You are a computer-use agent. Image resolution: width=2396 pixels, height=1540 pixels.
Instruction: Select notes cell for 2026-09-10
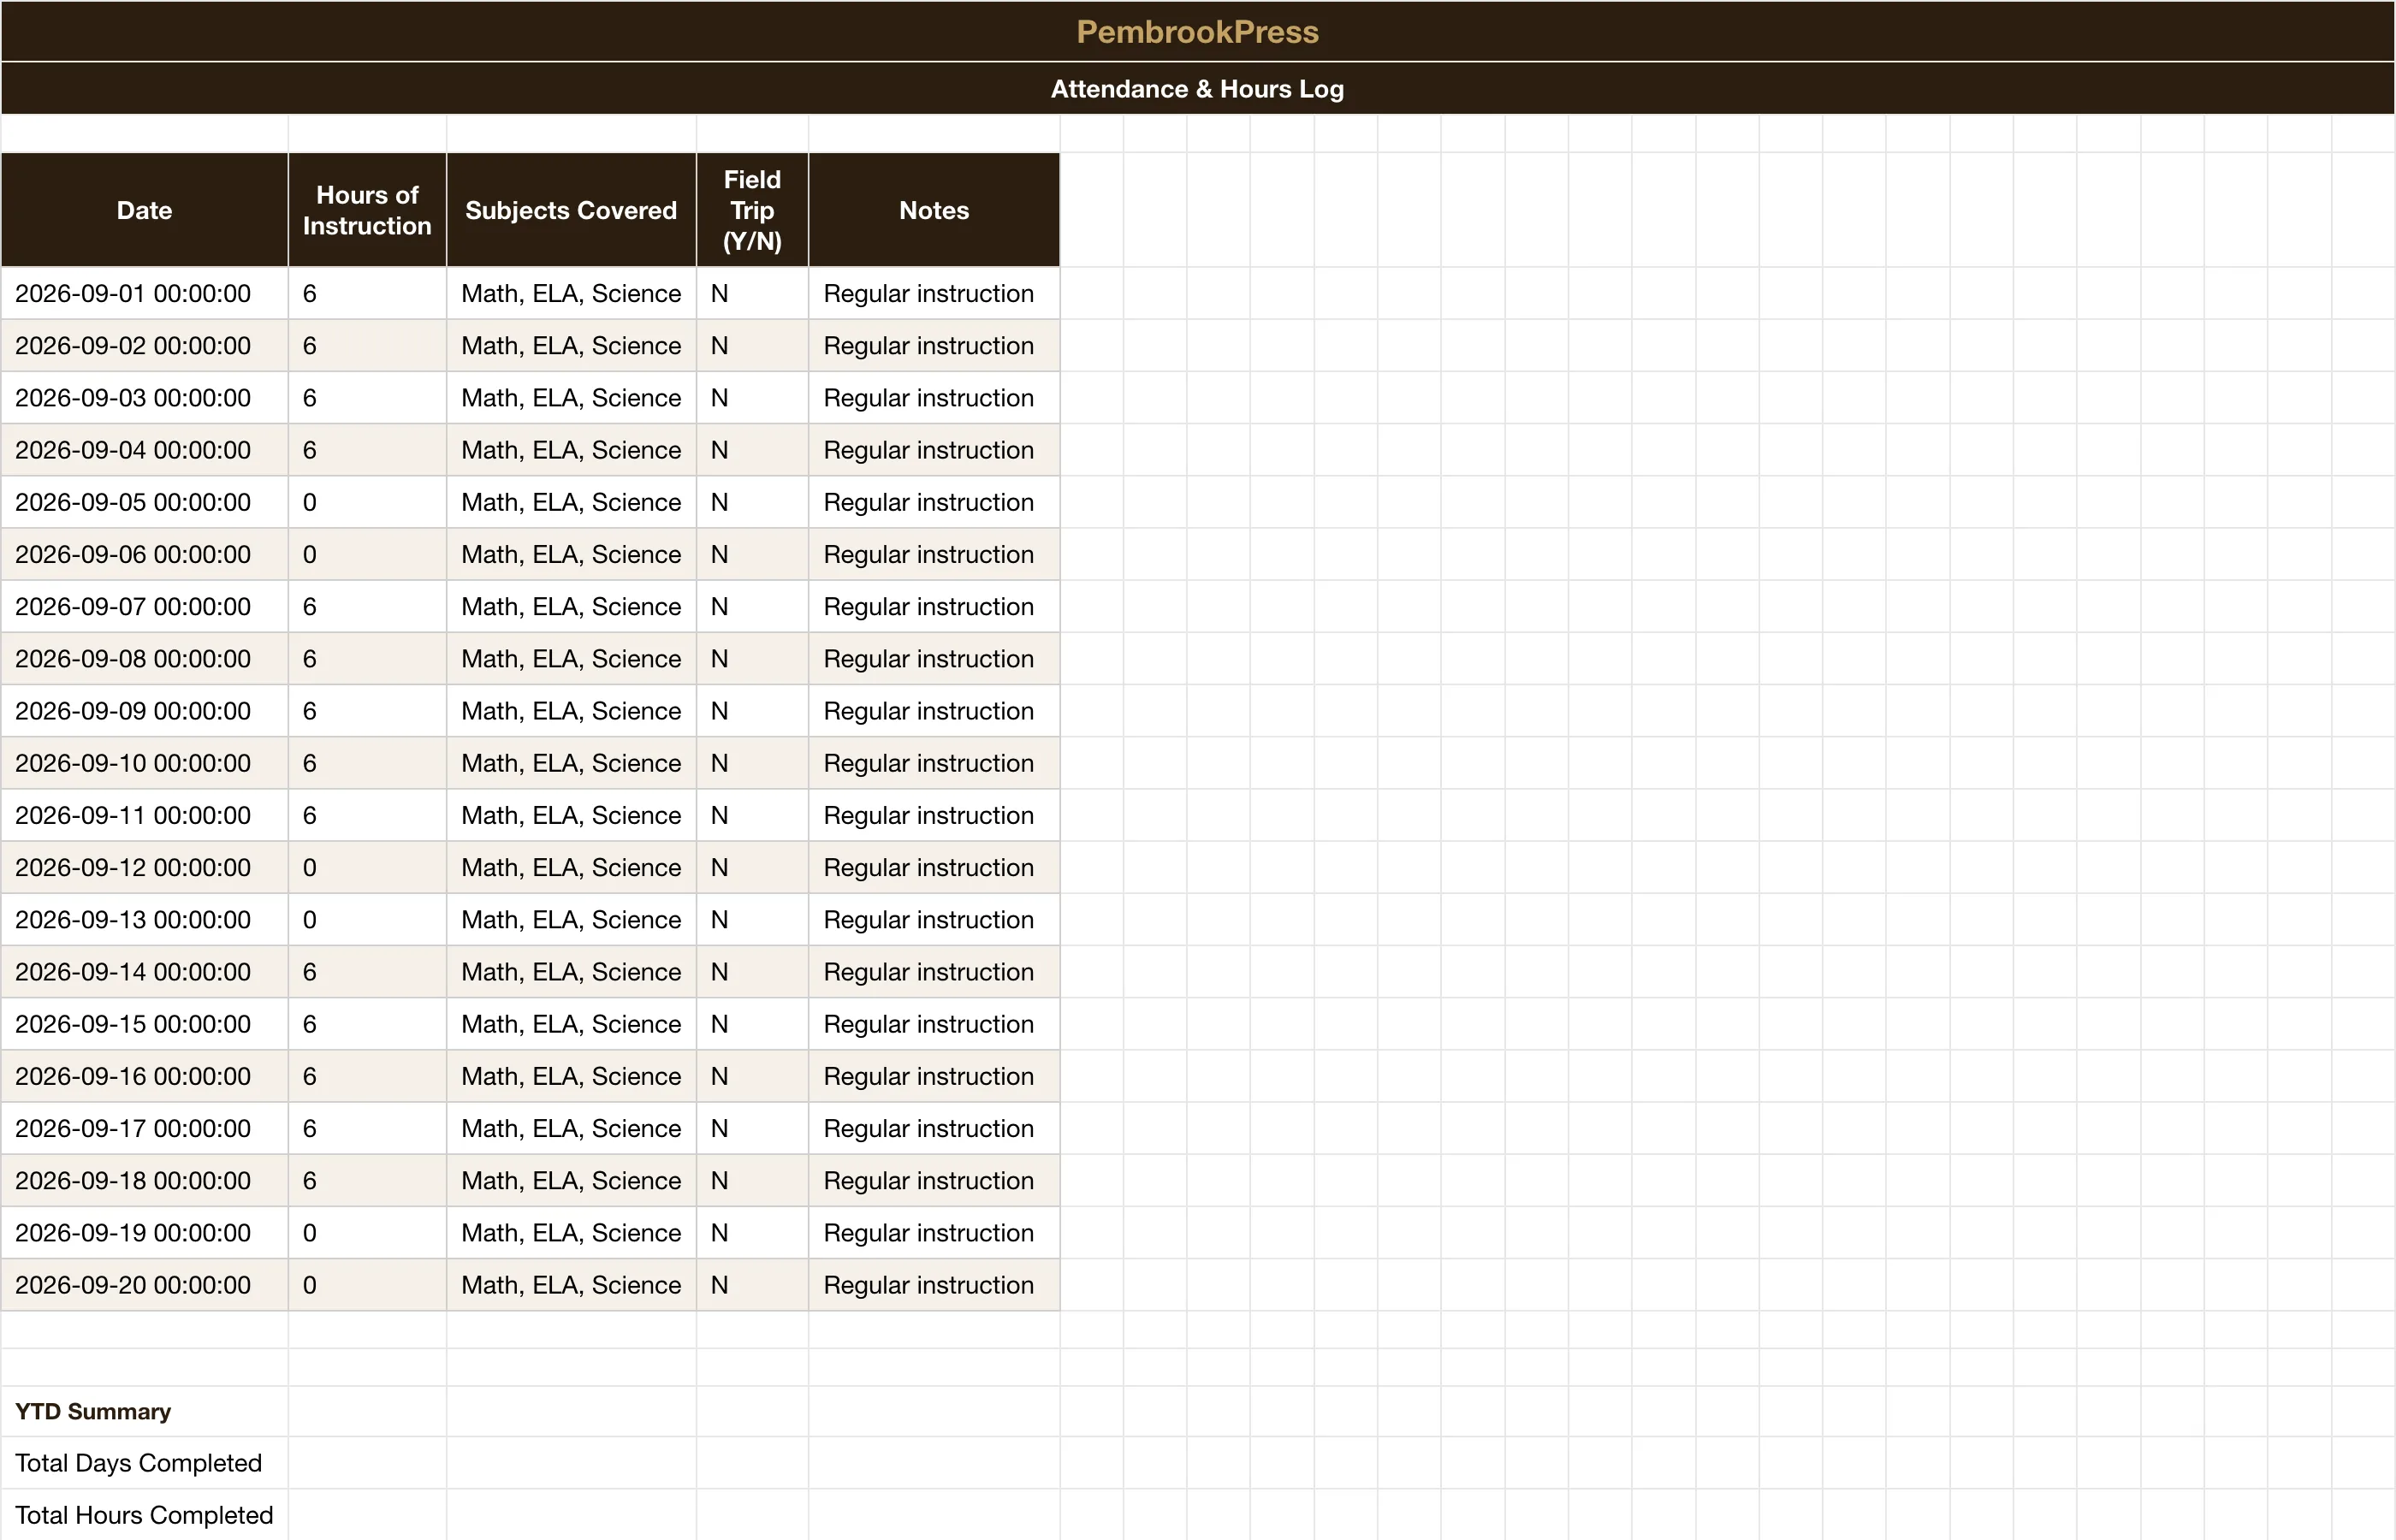pyautogui.click(x=934, y=763)
